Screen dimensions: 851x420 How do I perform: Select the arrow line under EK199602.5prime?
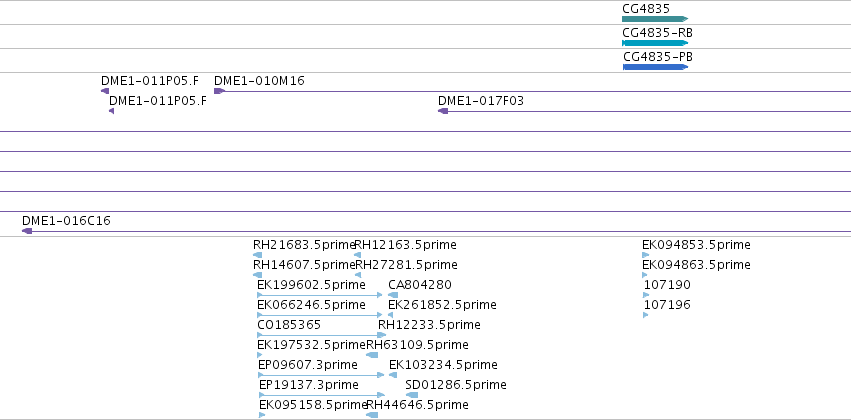click(x=320, y=295)
